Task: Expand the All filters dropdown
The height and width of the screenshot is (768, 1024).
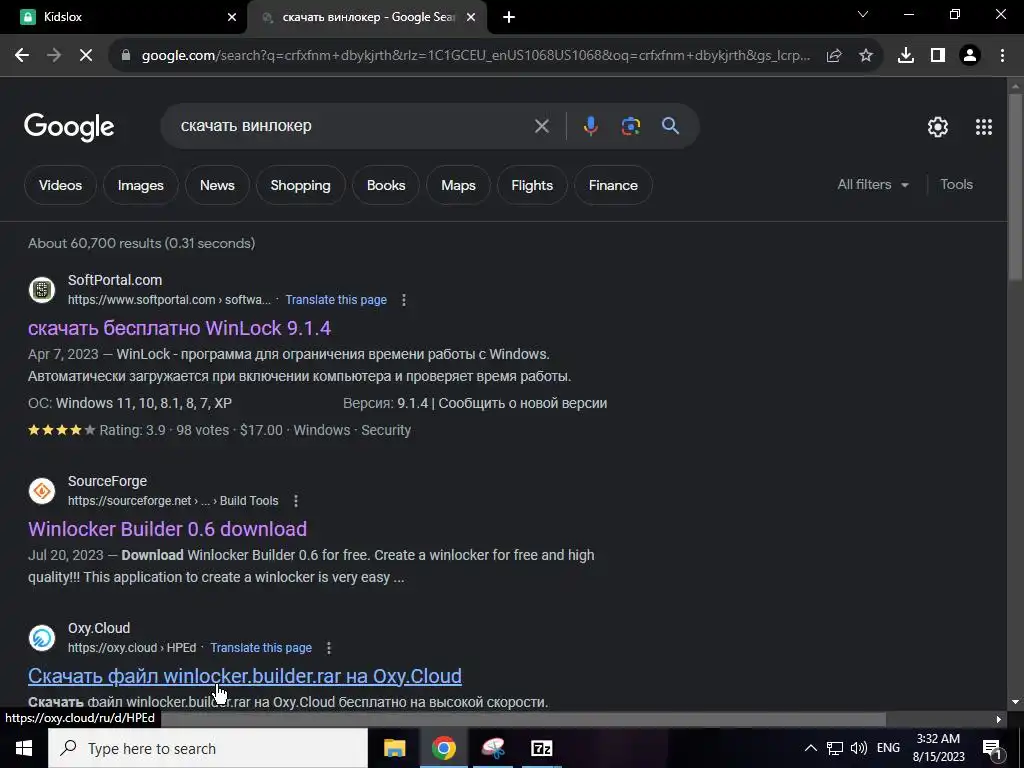Action: point(873,185)
